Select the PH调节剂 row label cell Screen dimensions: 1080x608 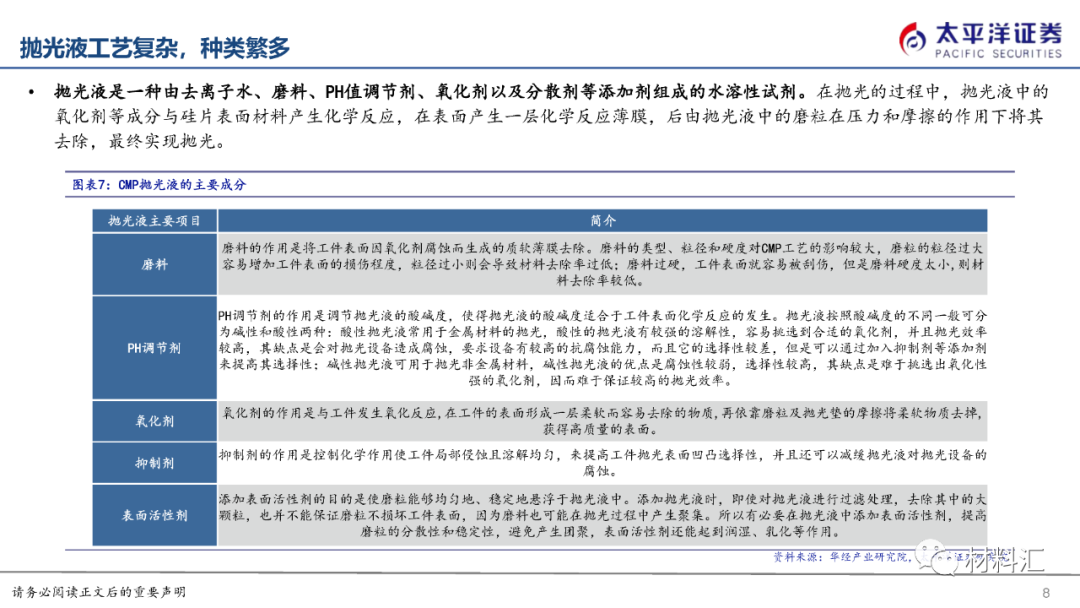[154, 348]
